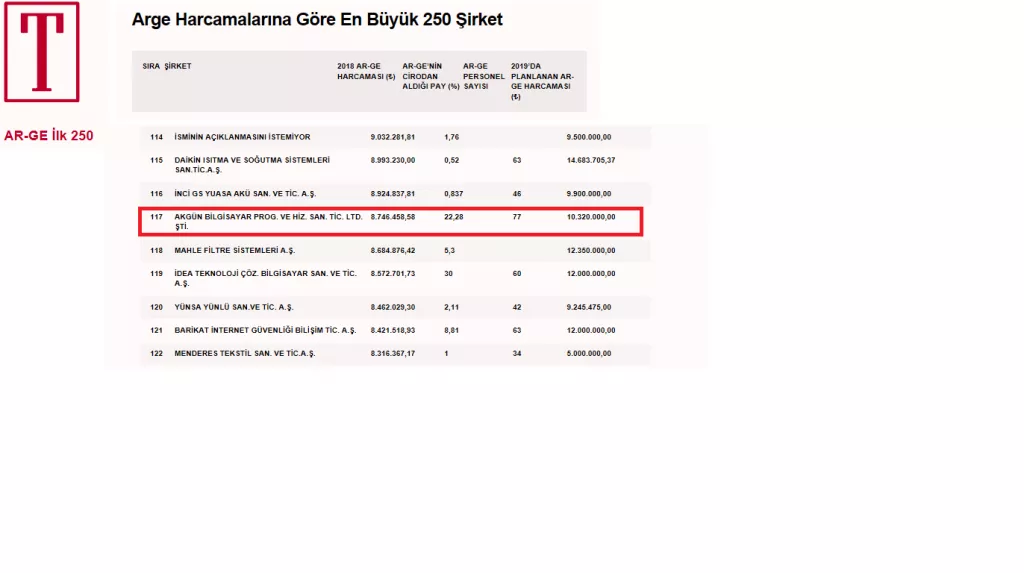Click rank number 115
1024x573 pixels.
click(156, 160)
